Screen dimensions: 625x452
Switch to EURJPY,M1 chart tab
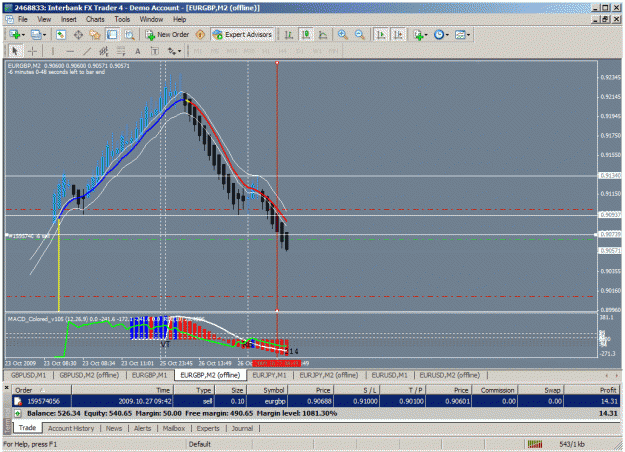coord(269,375)
